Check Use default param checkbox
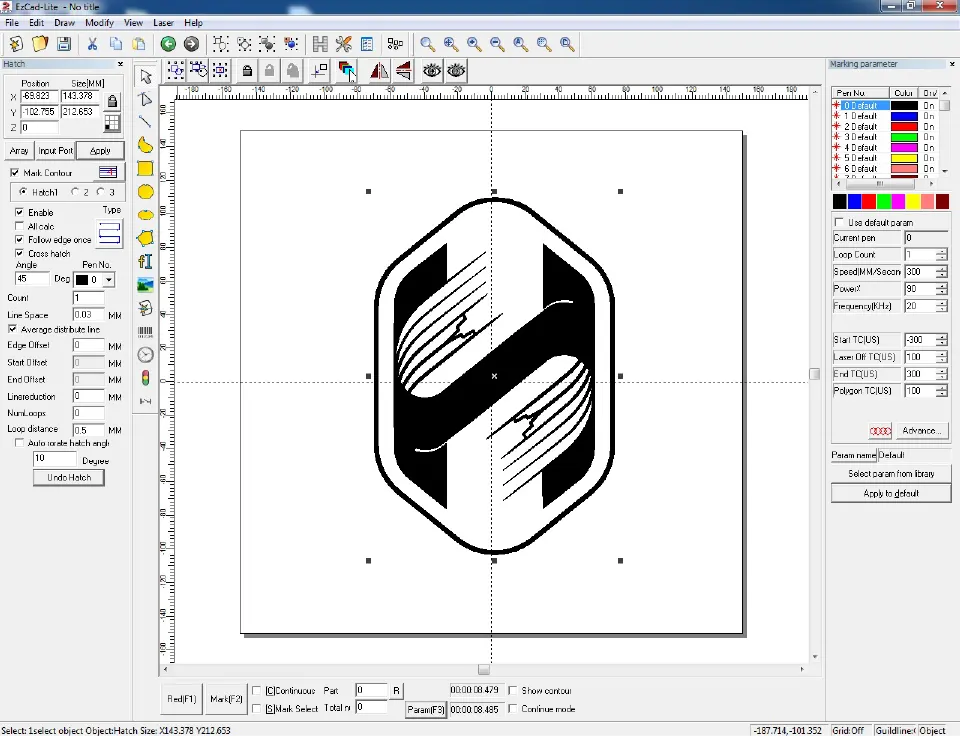This screenshot has width=960, height=736. (x=839, y=222)
